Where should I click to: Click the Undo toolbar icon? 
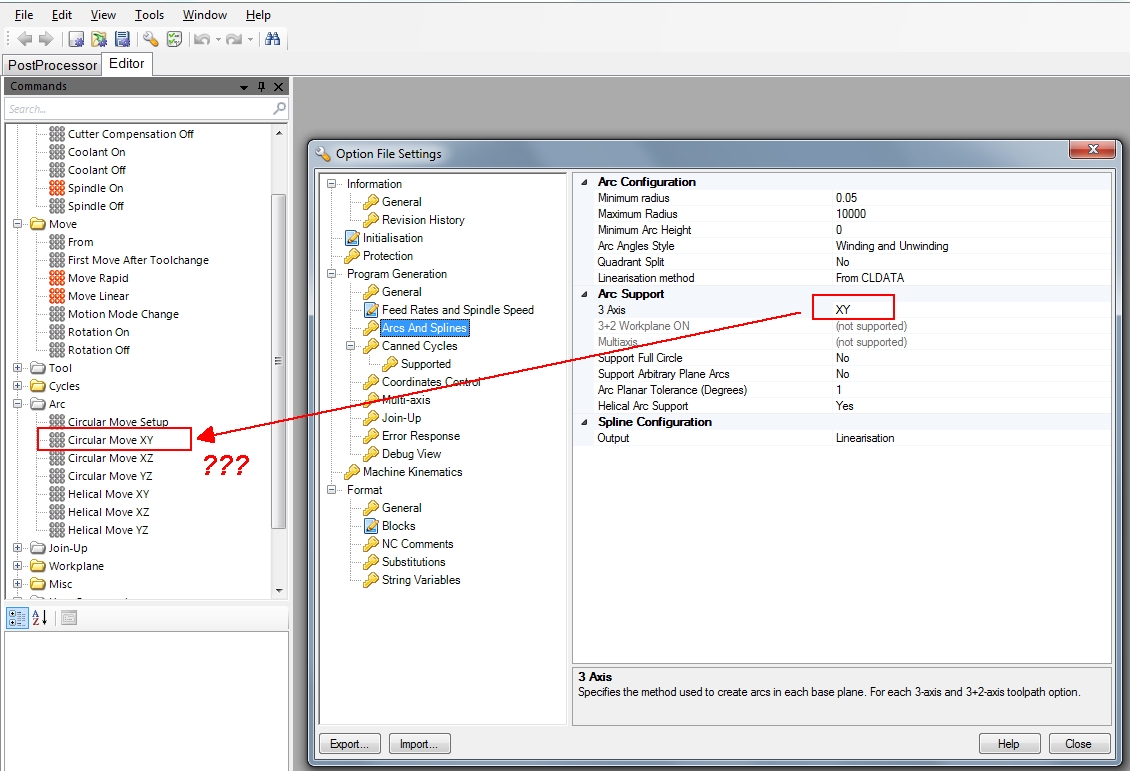[x=202, y=39]
